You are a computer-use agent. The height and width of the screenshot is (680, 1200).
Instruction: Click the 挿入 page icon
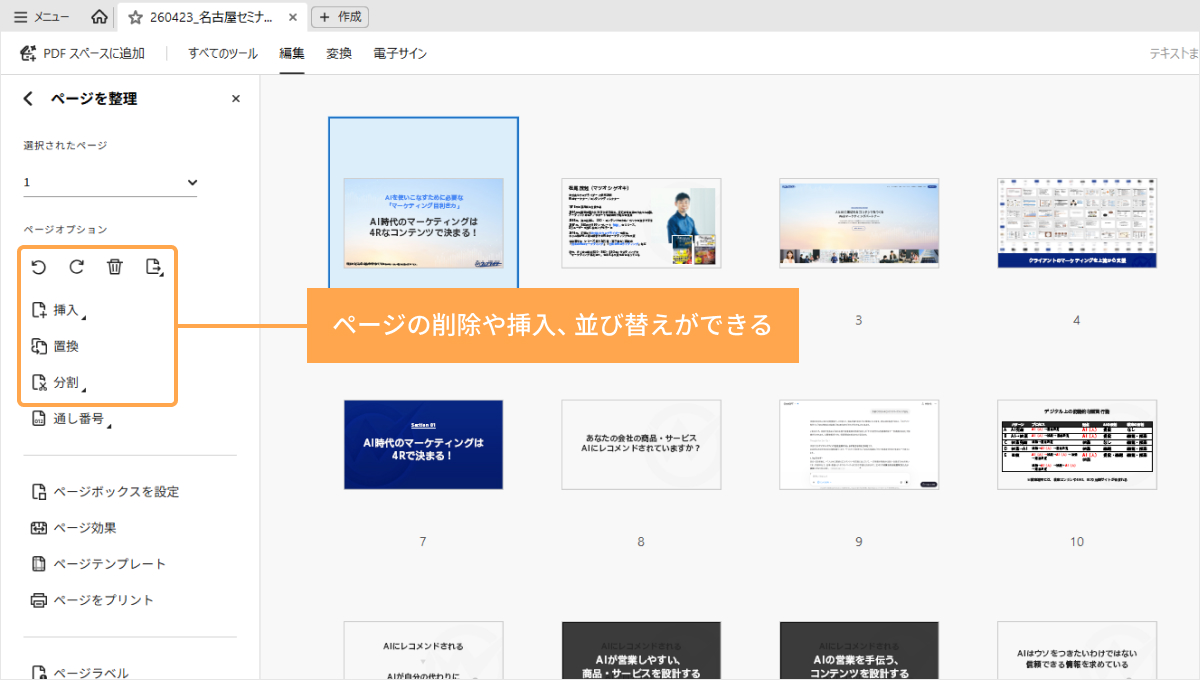click(x=39, y=310)
